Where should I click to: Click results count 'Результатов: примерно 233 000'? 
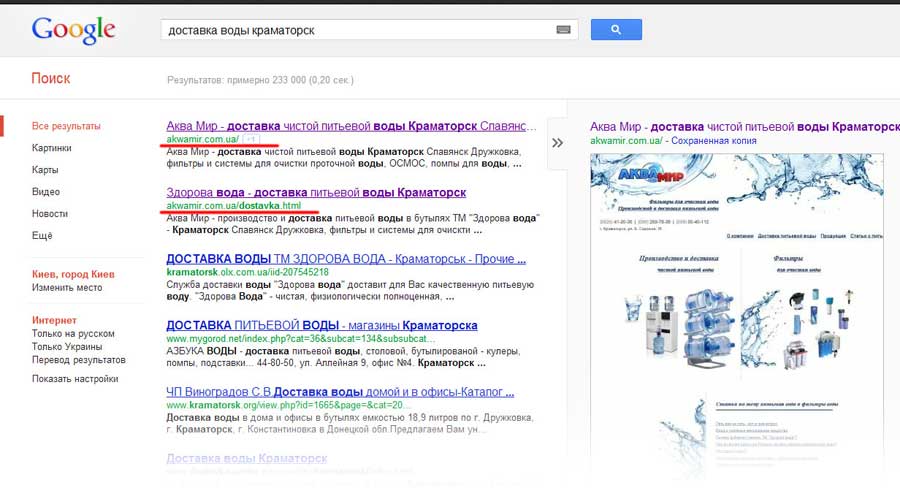coord(260,80)
